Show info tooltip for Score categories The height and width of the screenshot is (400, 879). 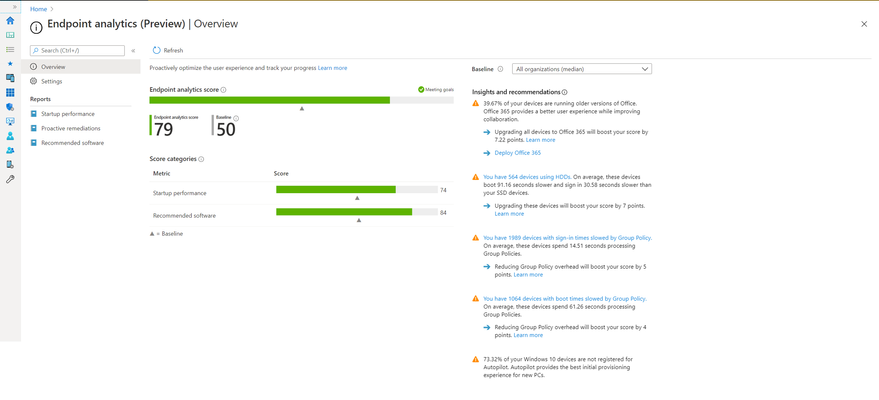click(x=201, y=159)
